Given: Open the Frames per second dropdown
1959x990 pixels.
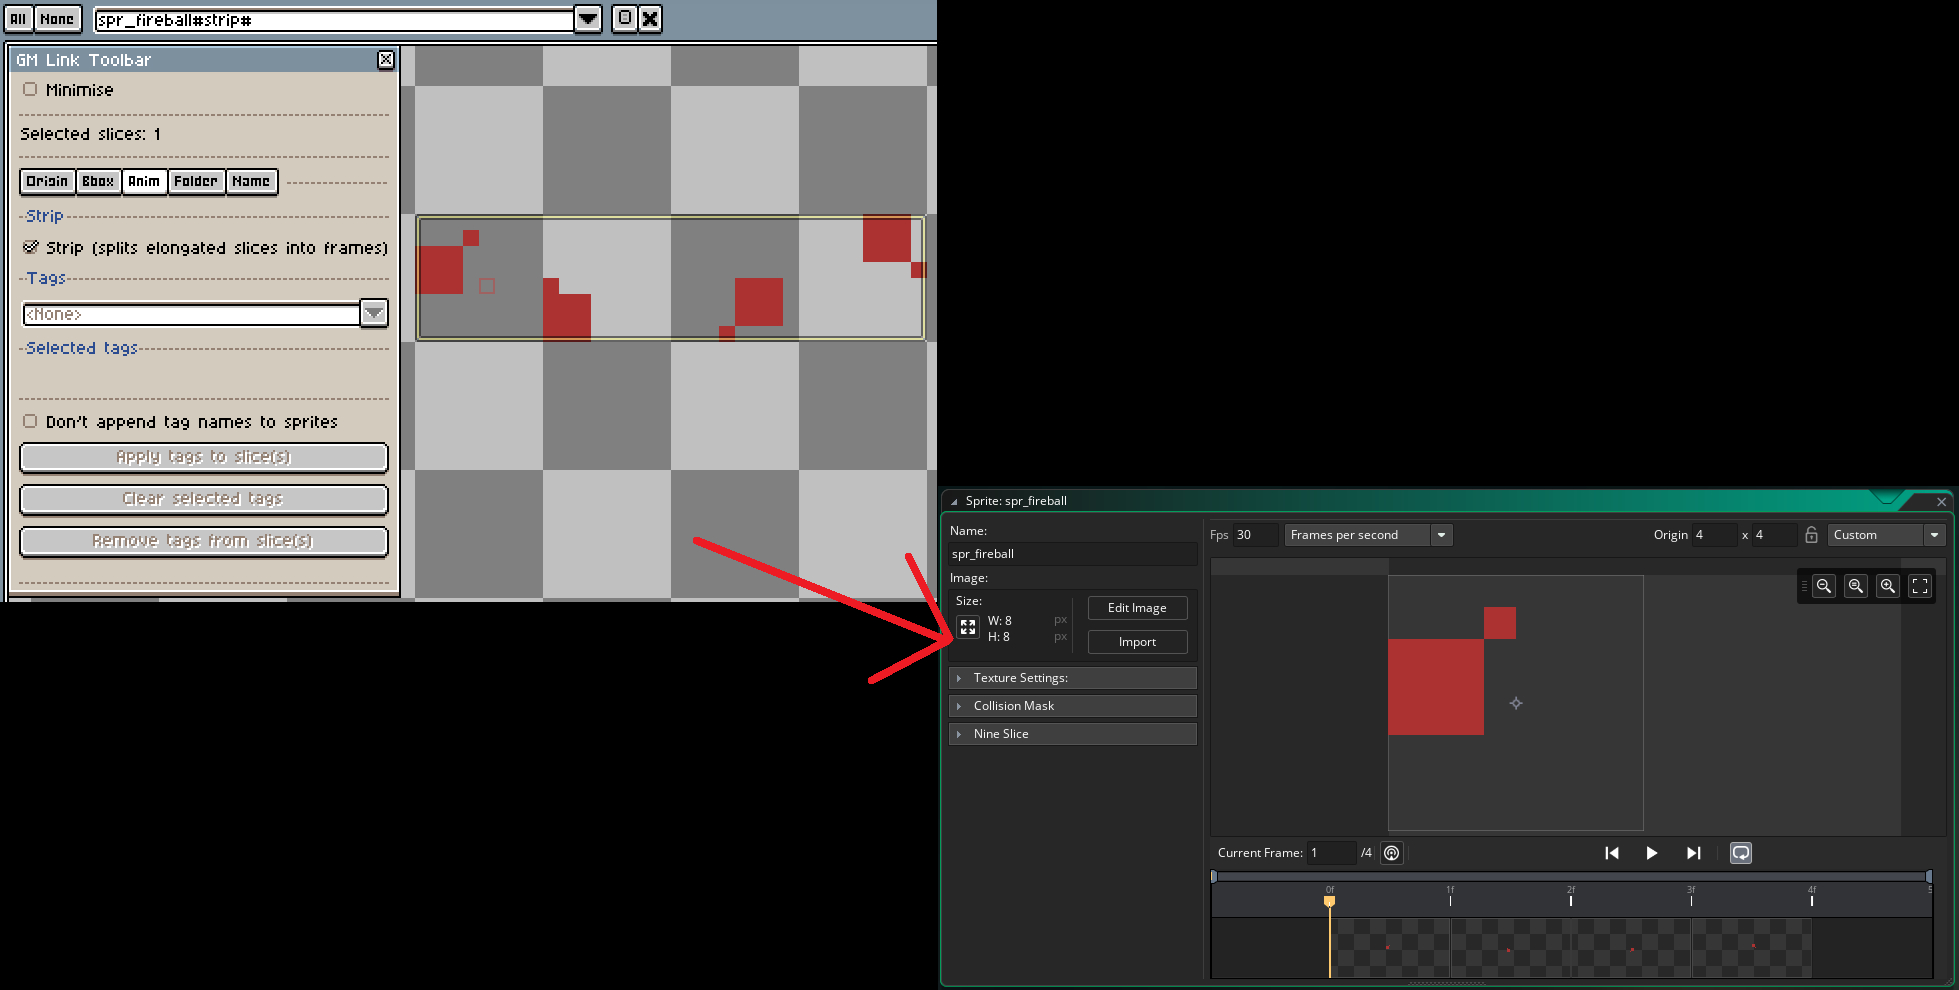Looking at the screenshot, I should click(x=1441, y=535).
